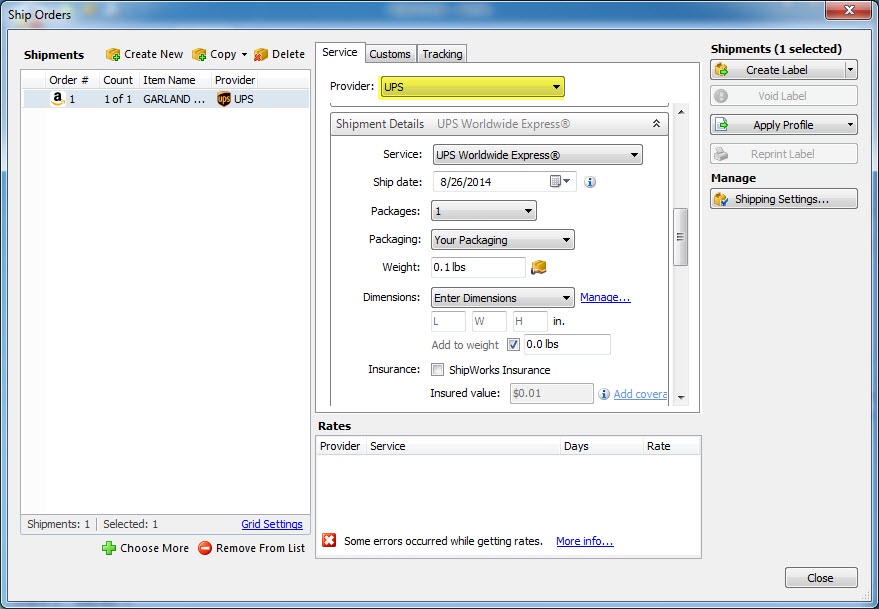The width and height of the screenshot is (879, 609).
Task: Collapse the Shipment Details section
Action: click(656, 124)
